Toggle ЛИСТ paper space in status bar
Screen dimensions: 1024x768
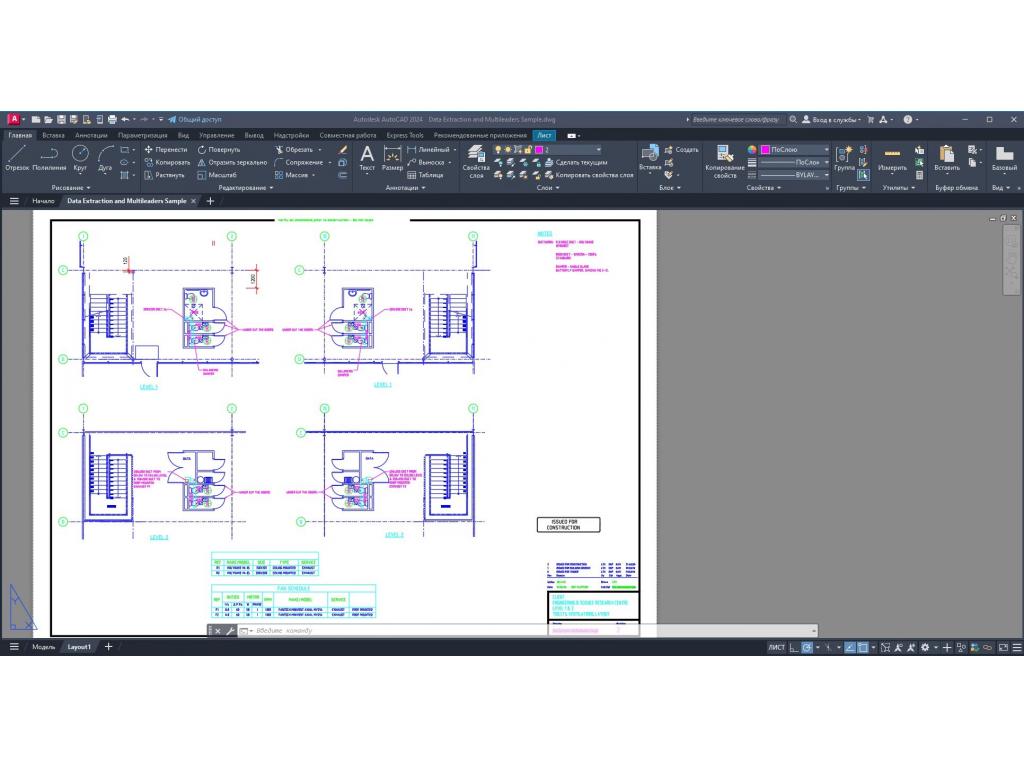tap(776, 647)
